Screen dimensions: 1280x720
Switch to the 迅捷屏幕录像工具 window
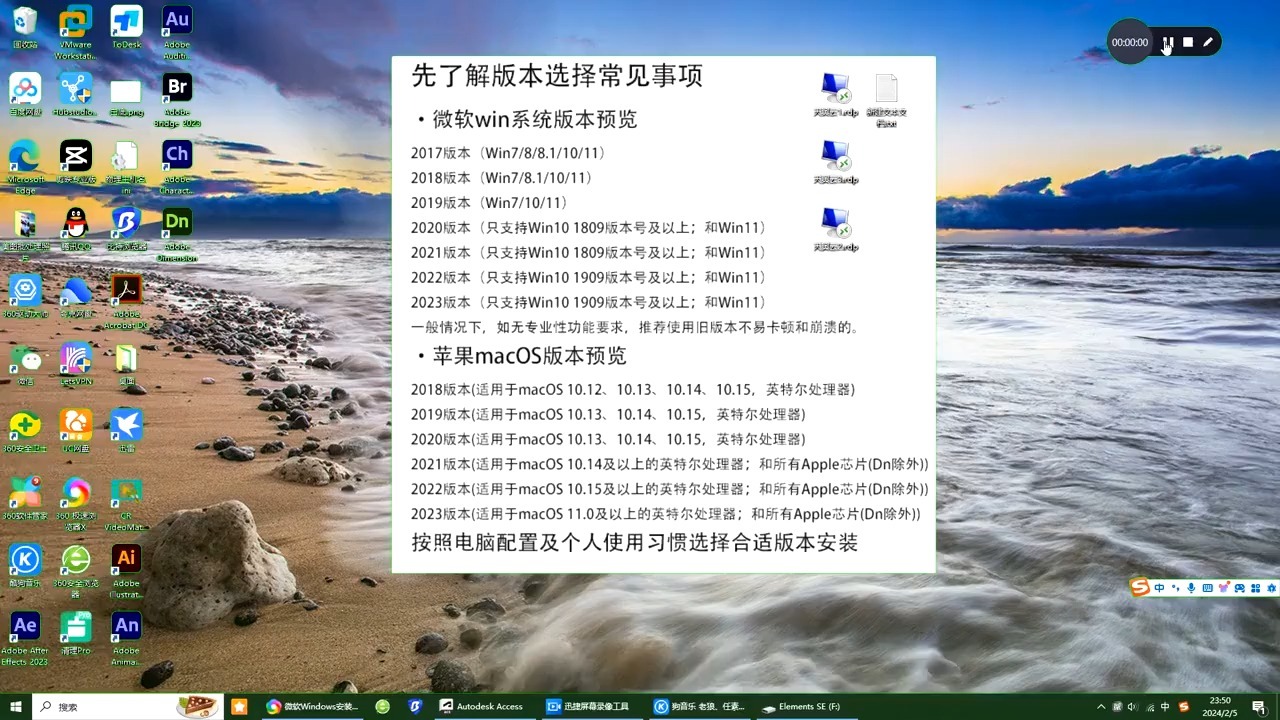(590, 706)
